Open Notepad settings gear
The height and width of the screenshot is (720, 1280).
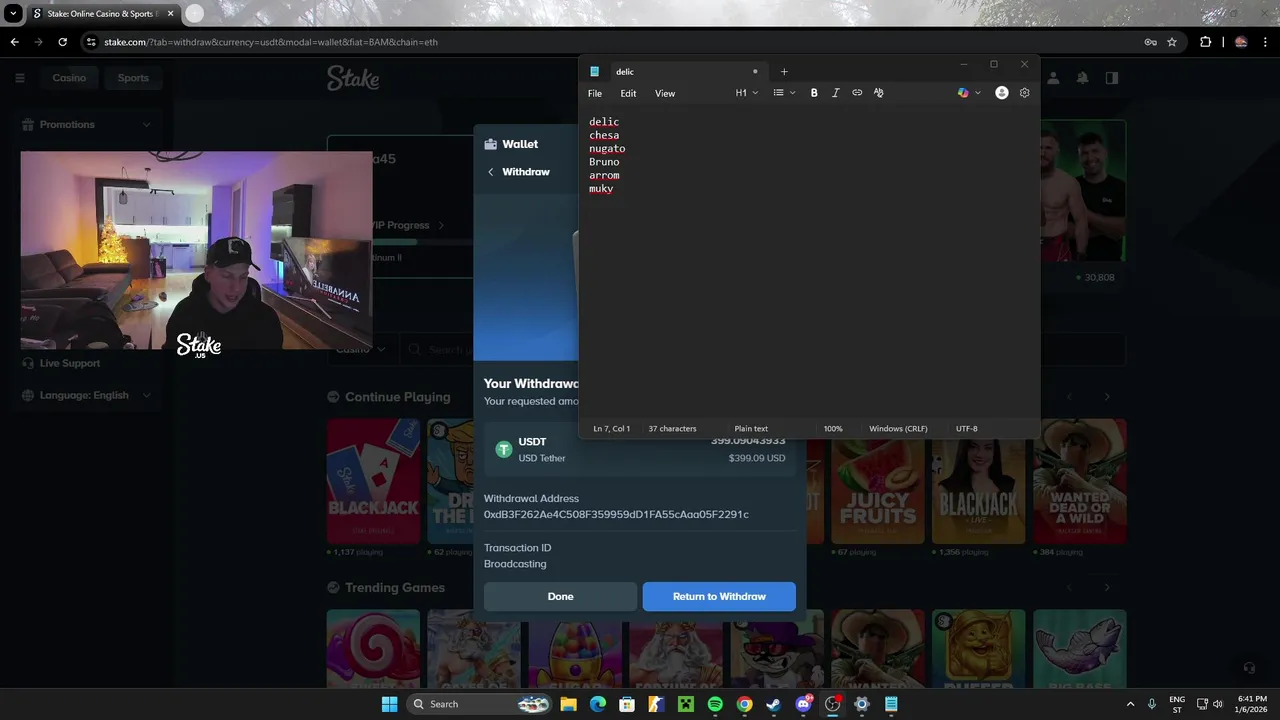[x=1024, y=93]
